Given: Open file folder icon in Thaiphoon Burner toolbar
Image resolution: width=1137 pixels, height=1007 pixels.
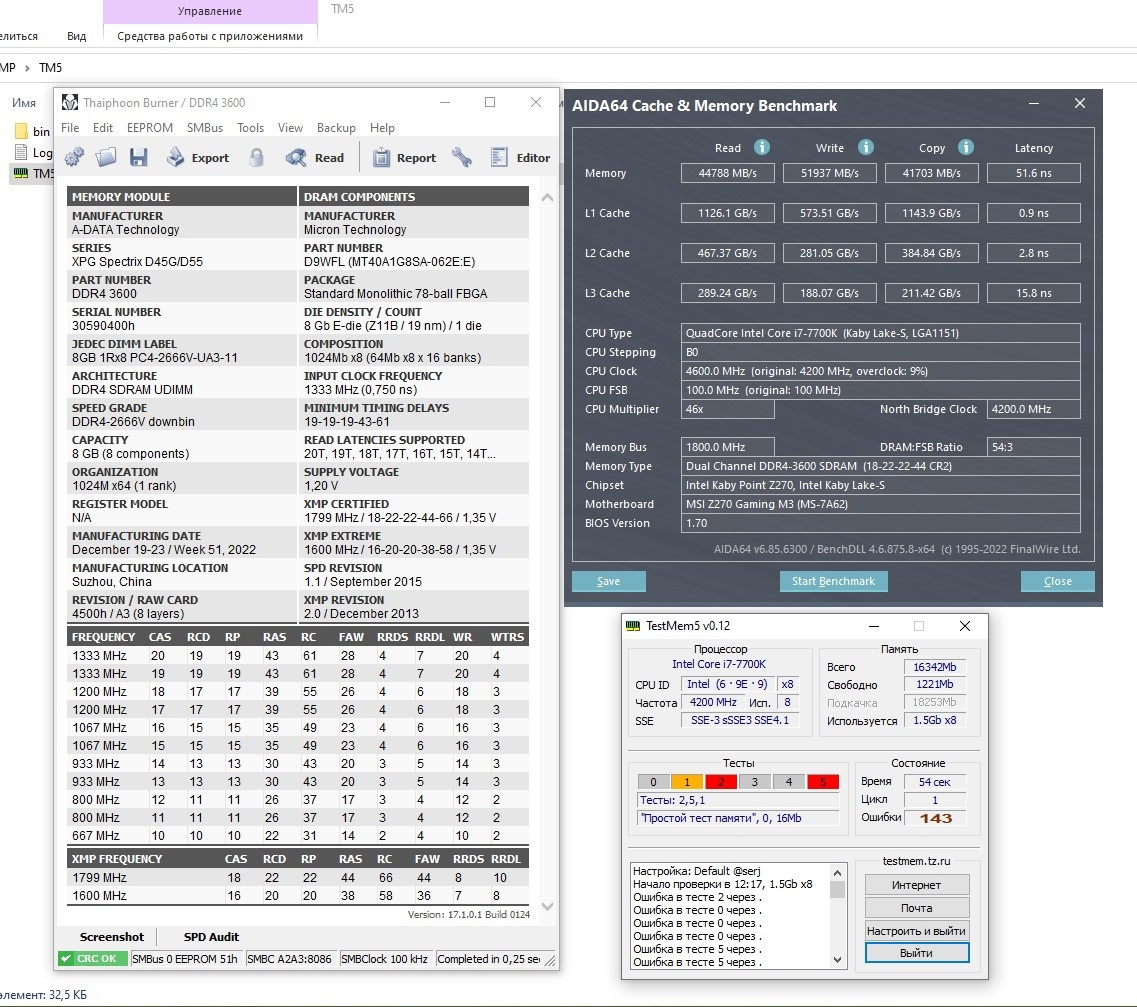Looking at the screenshot, I should [x=106, y=157].
